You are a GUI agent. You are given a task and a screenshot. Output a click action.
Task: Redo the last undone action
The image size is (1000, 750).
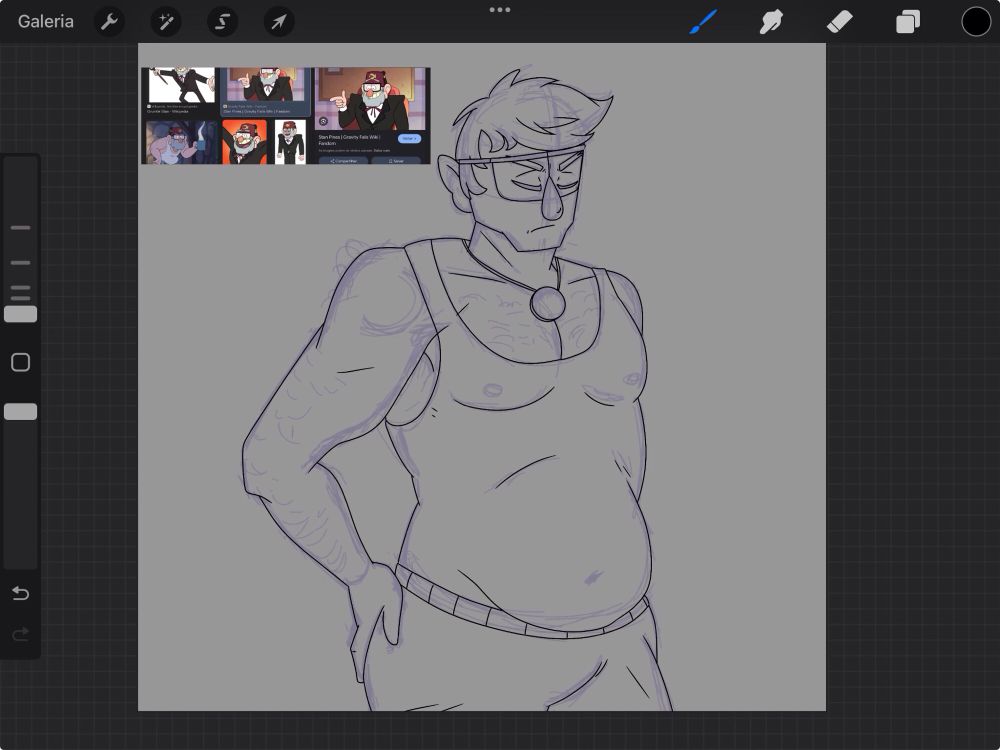(x=20, y=634)
